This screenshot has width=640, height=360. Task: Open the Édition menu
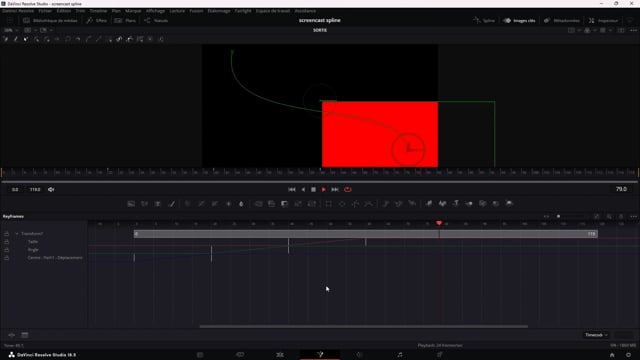pyautogui.click(x=64, y=11)
